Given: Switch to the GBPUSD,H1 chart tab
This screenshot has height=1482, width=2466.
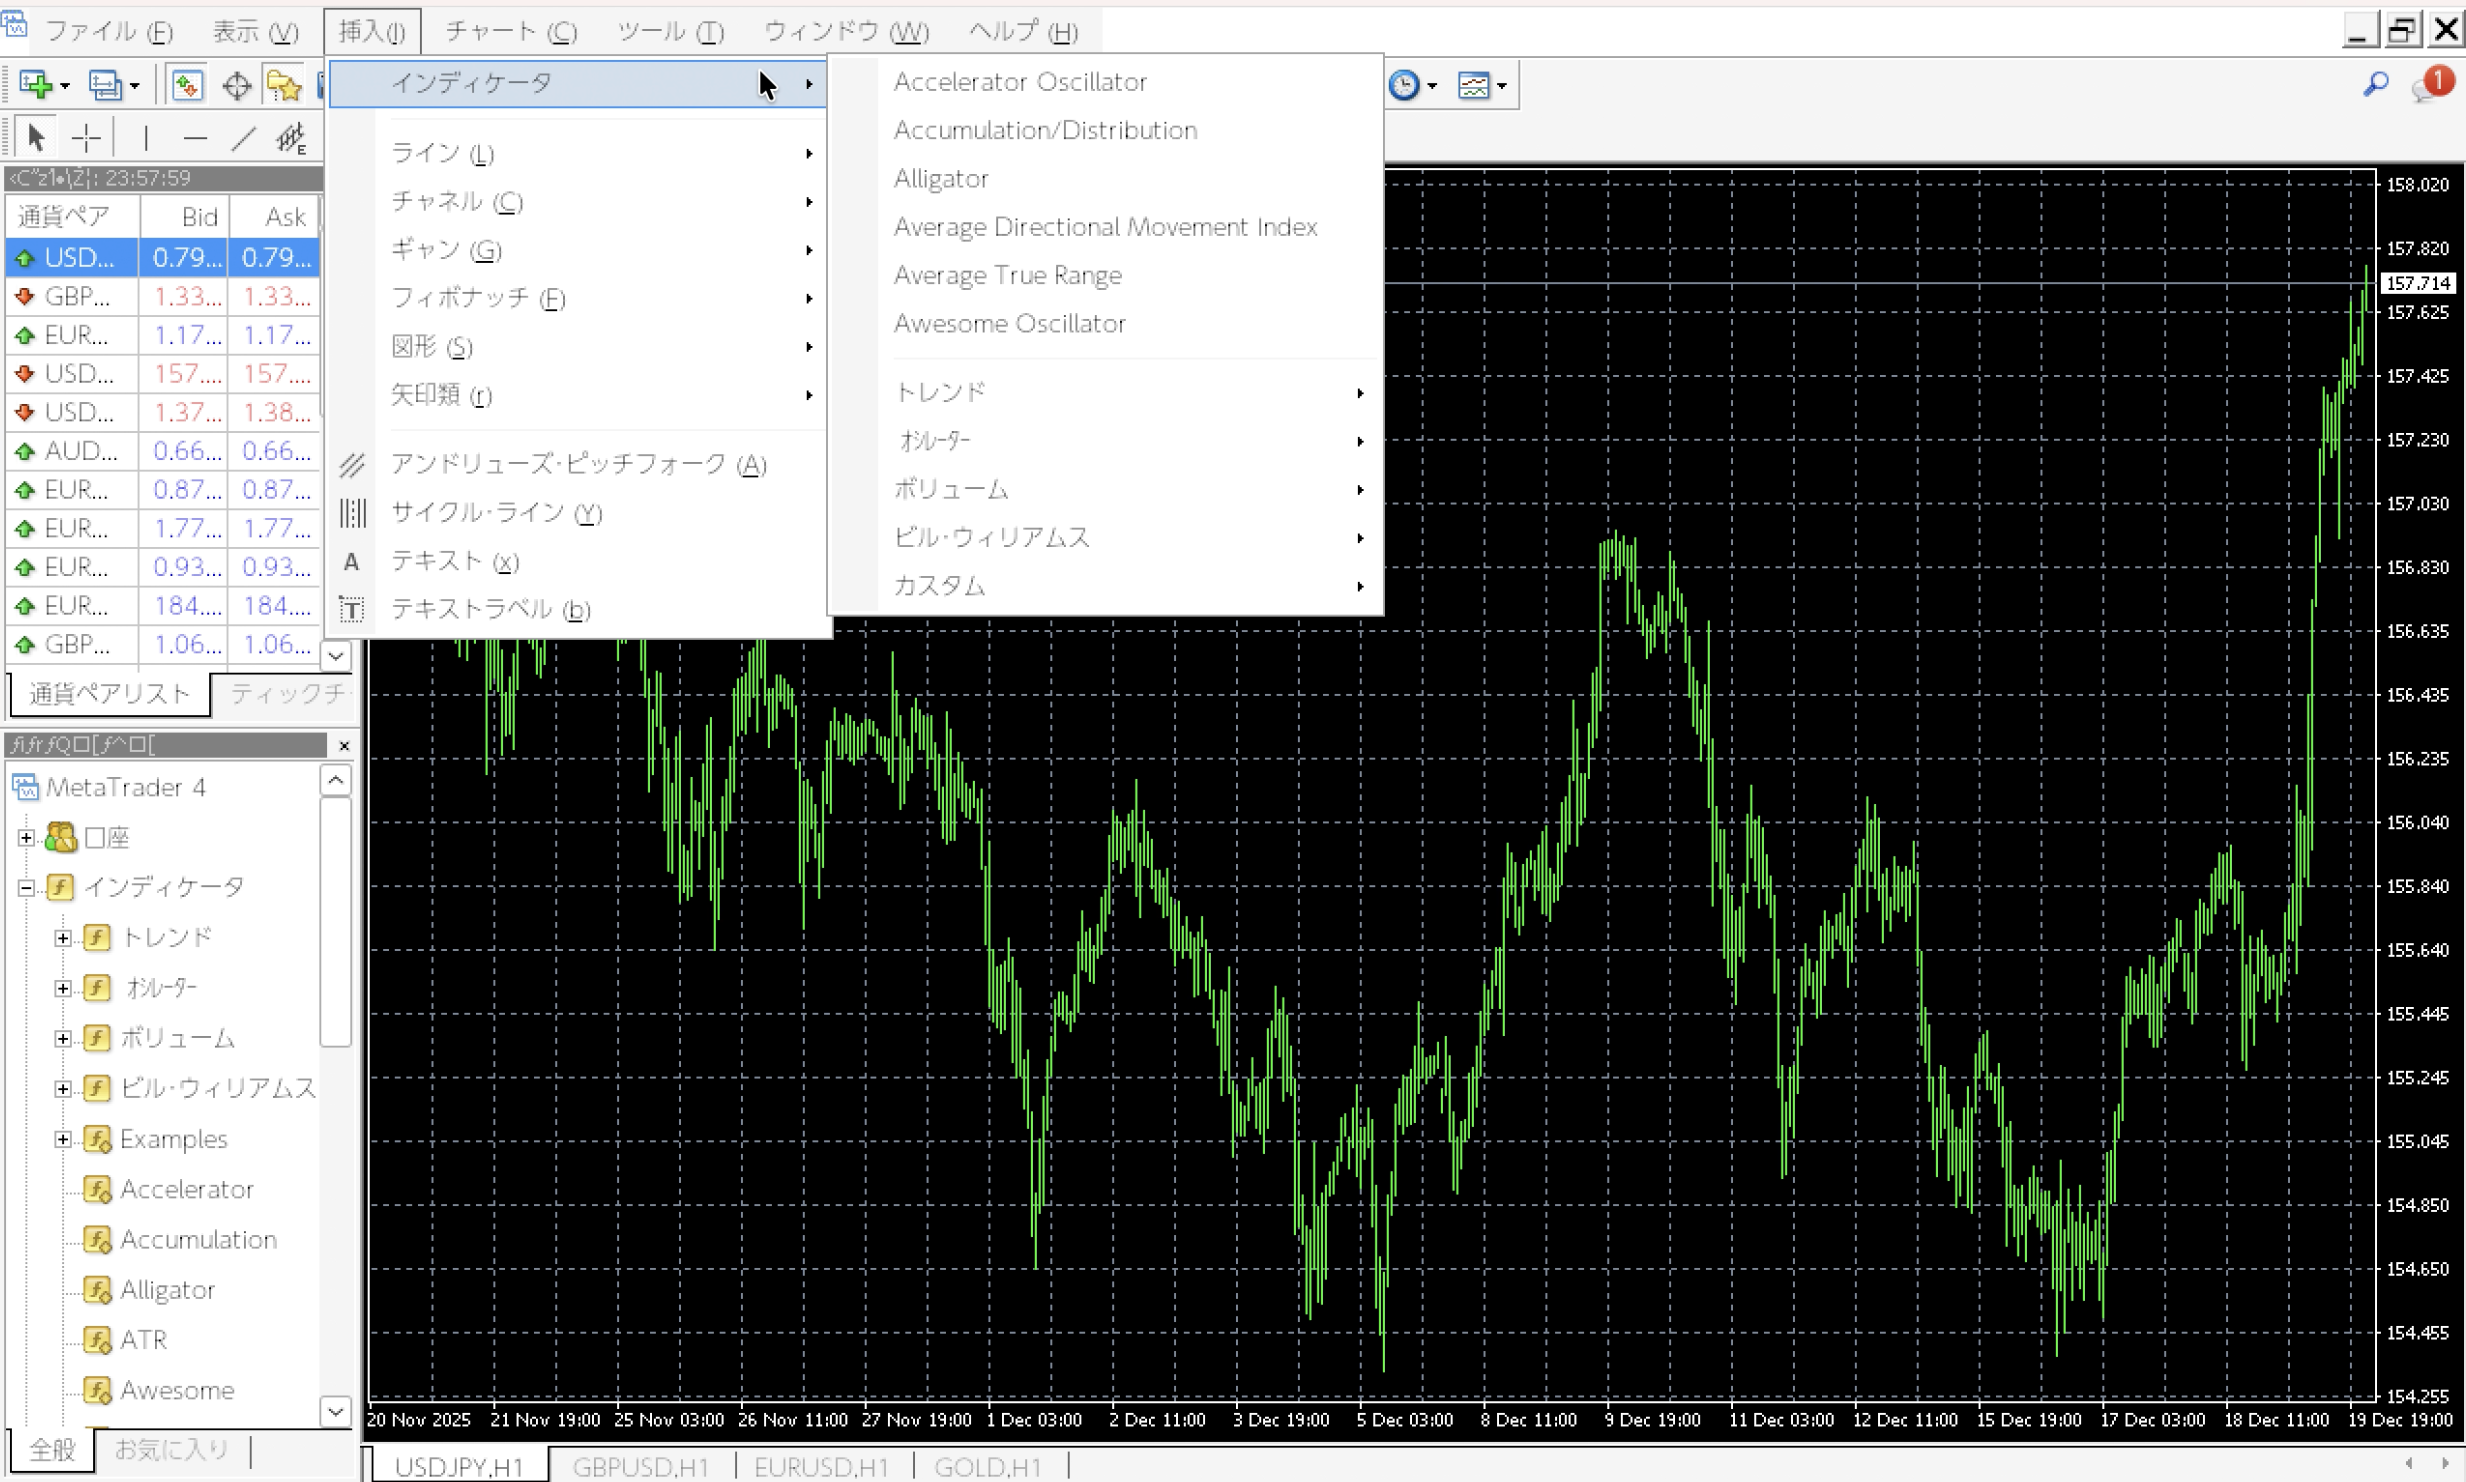Looking at the screenshot, I should [640, 1467].
